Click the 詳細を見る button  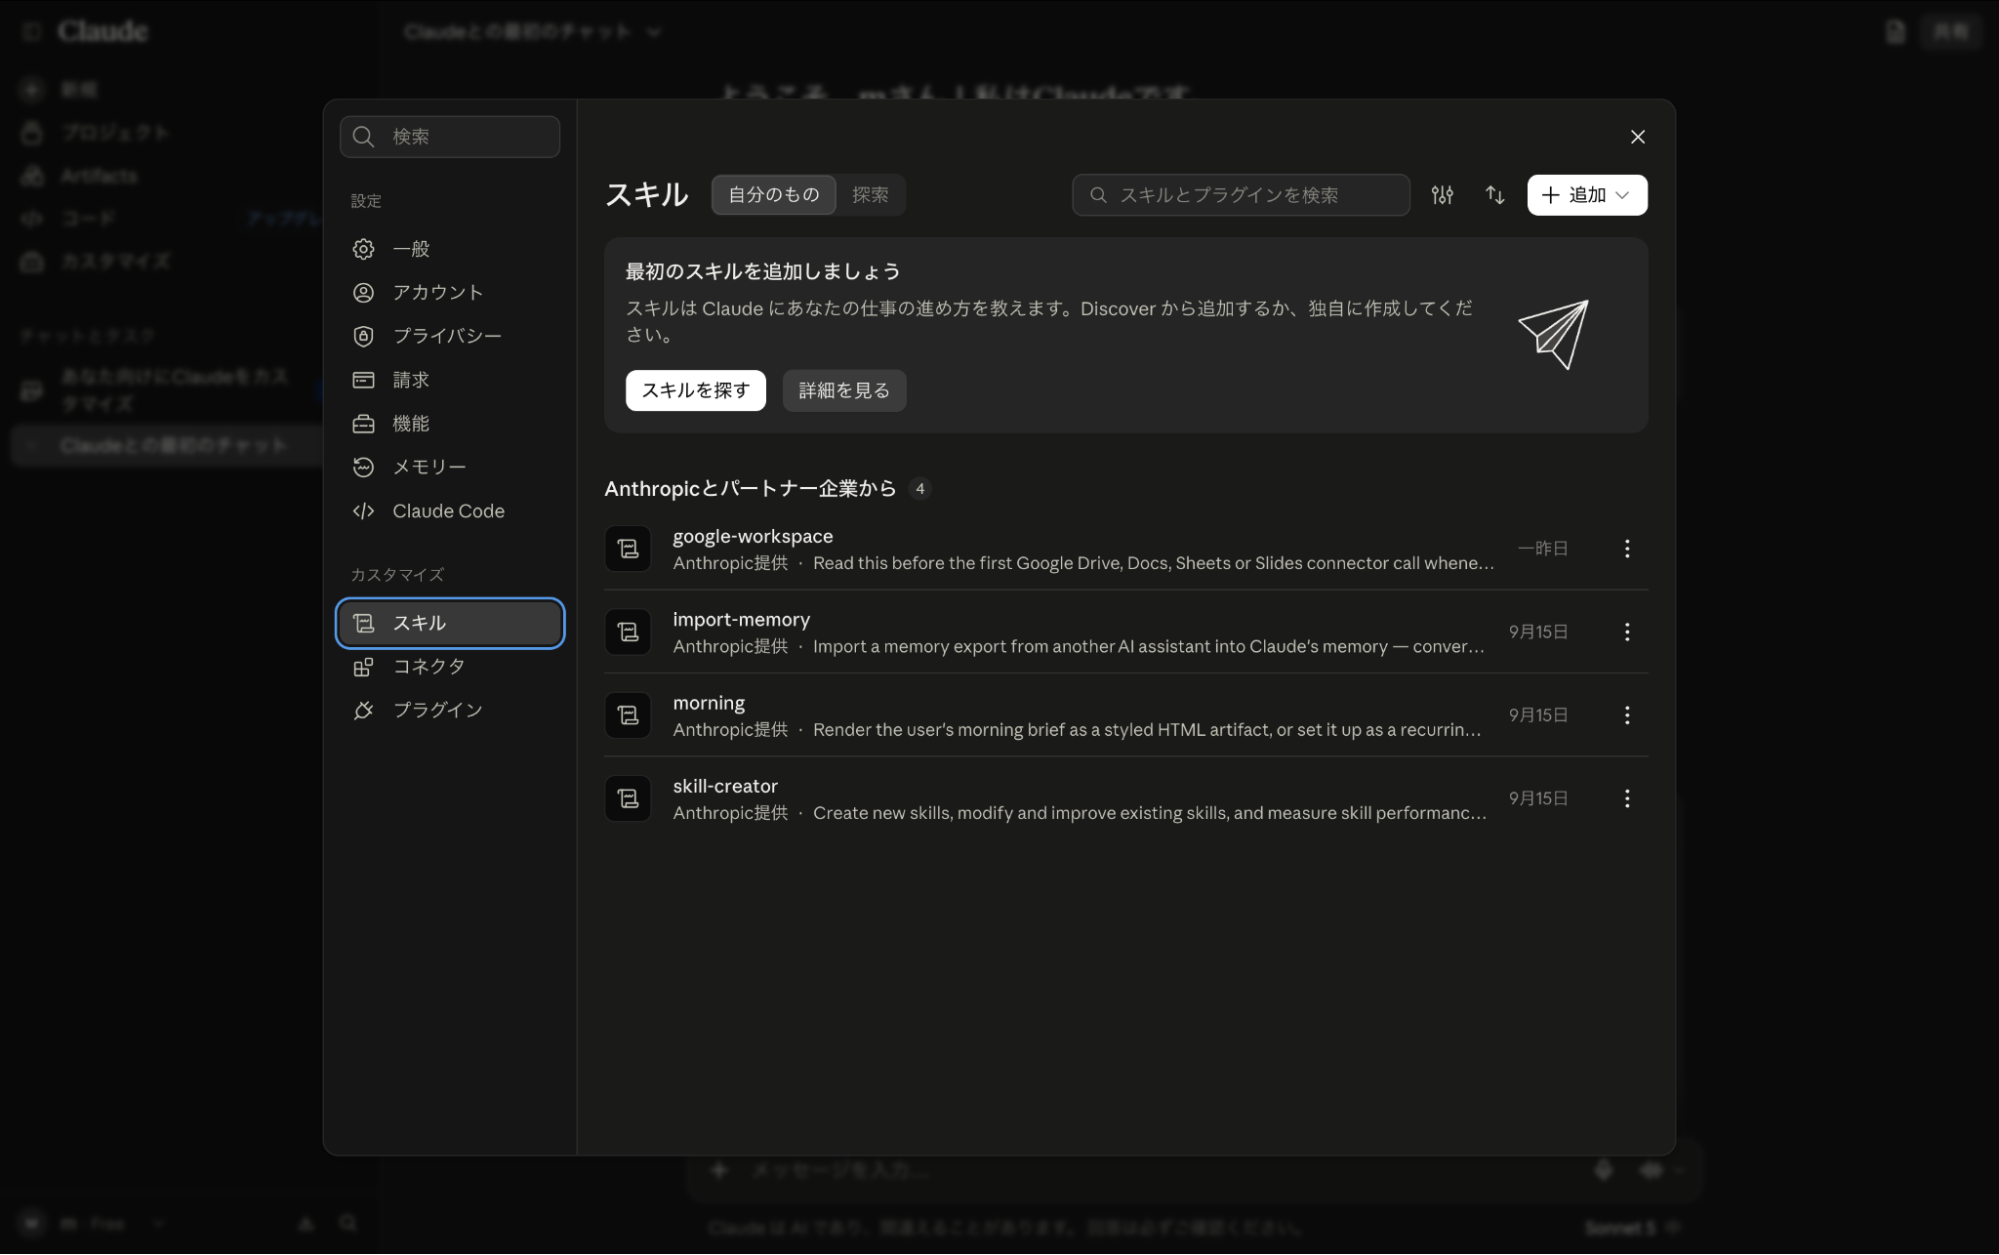844,391
